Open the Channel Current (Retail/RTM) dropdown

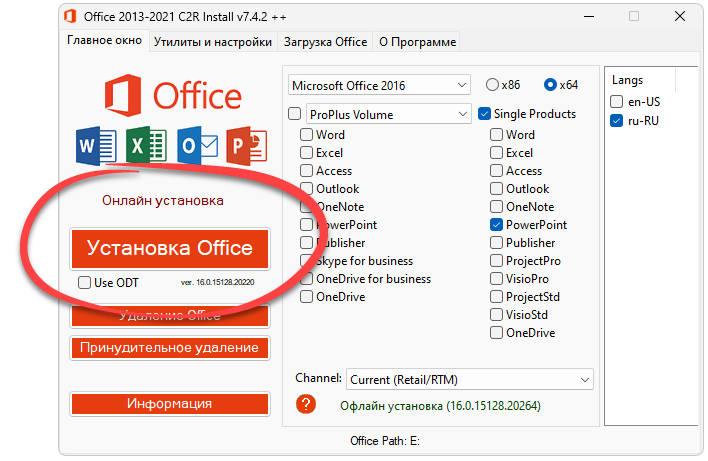click(x=470, y=379)
